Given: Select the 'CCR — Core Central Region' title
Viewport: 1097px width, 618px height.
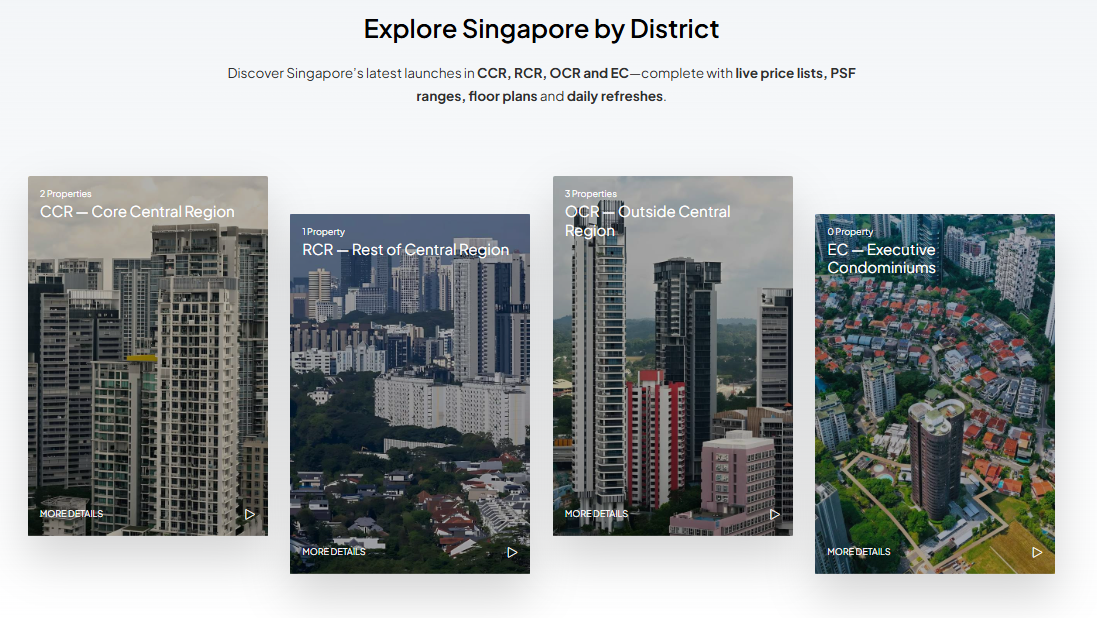Looking at the screenshot, I should coord(137,212).
